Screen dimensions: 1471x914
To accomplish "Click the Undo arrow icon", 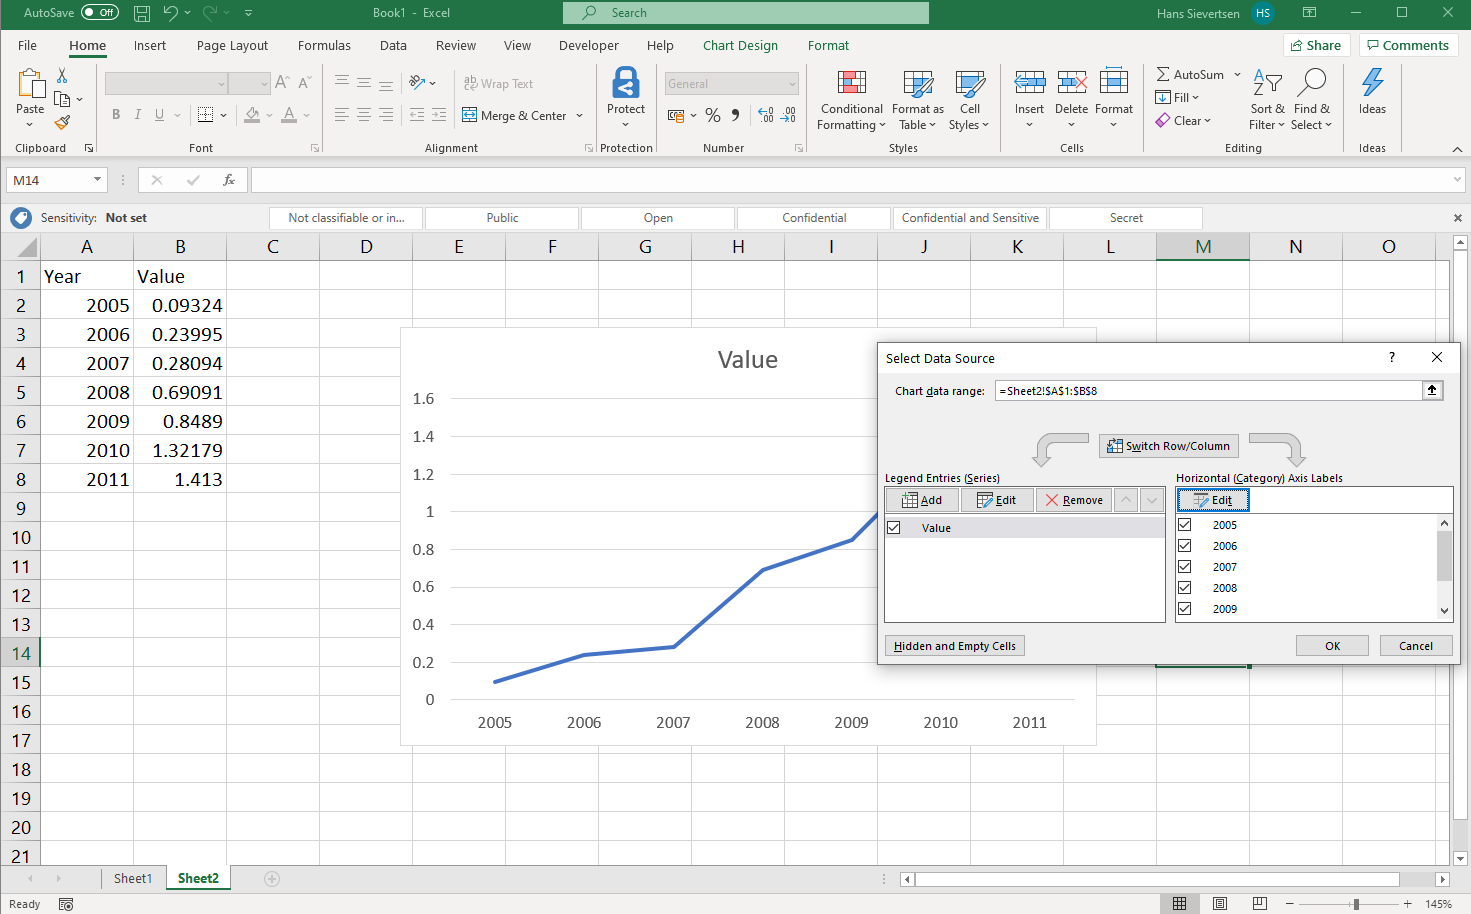I will click(170, 13).
